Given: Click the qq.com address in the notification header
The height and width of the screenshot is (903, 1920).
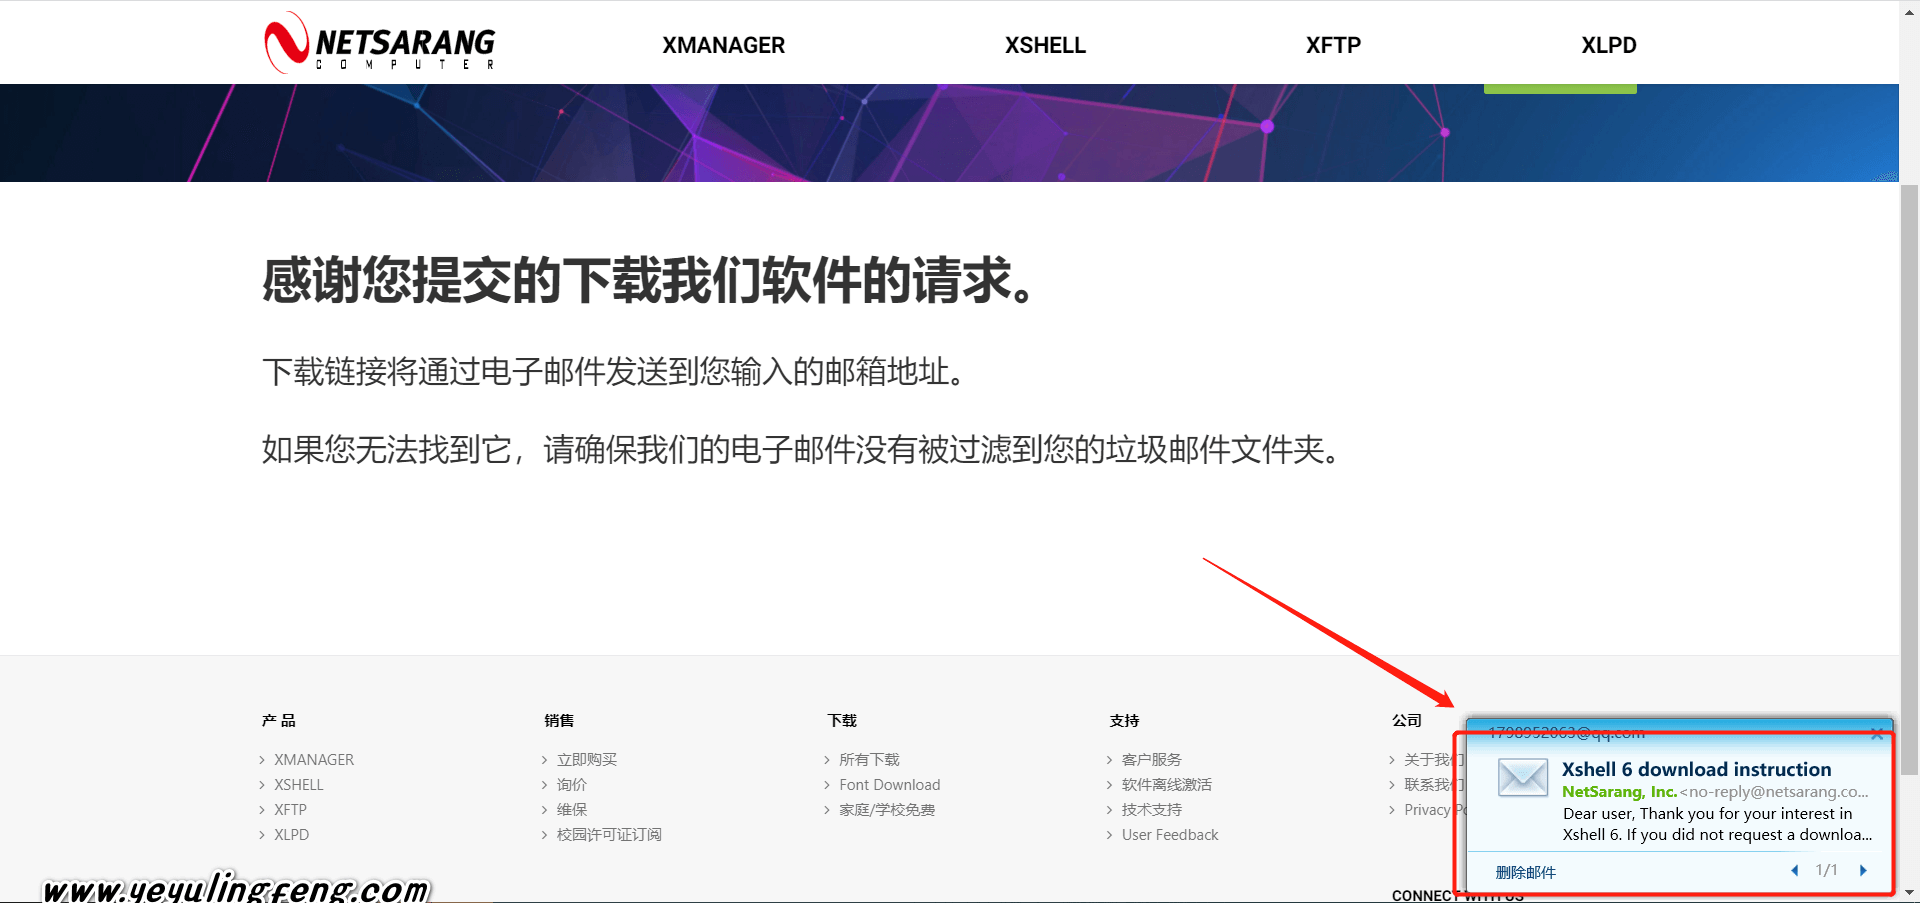Looking at the screenshot, I should point(1566,733).
